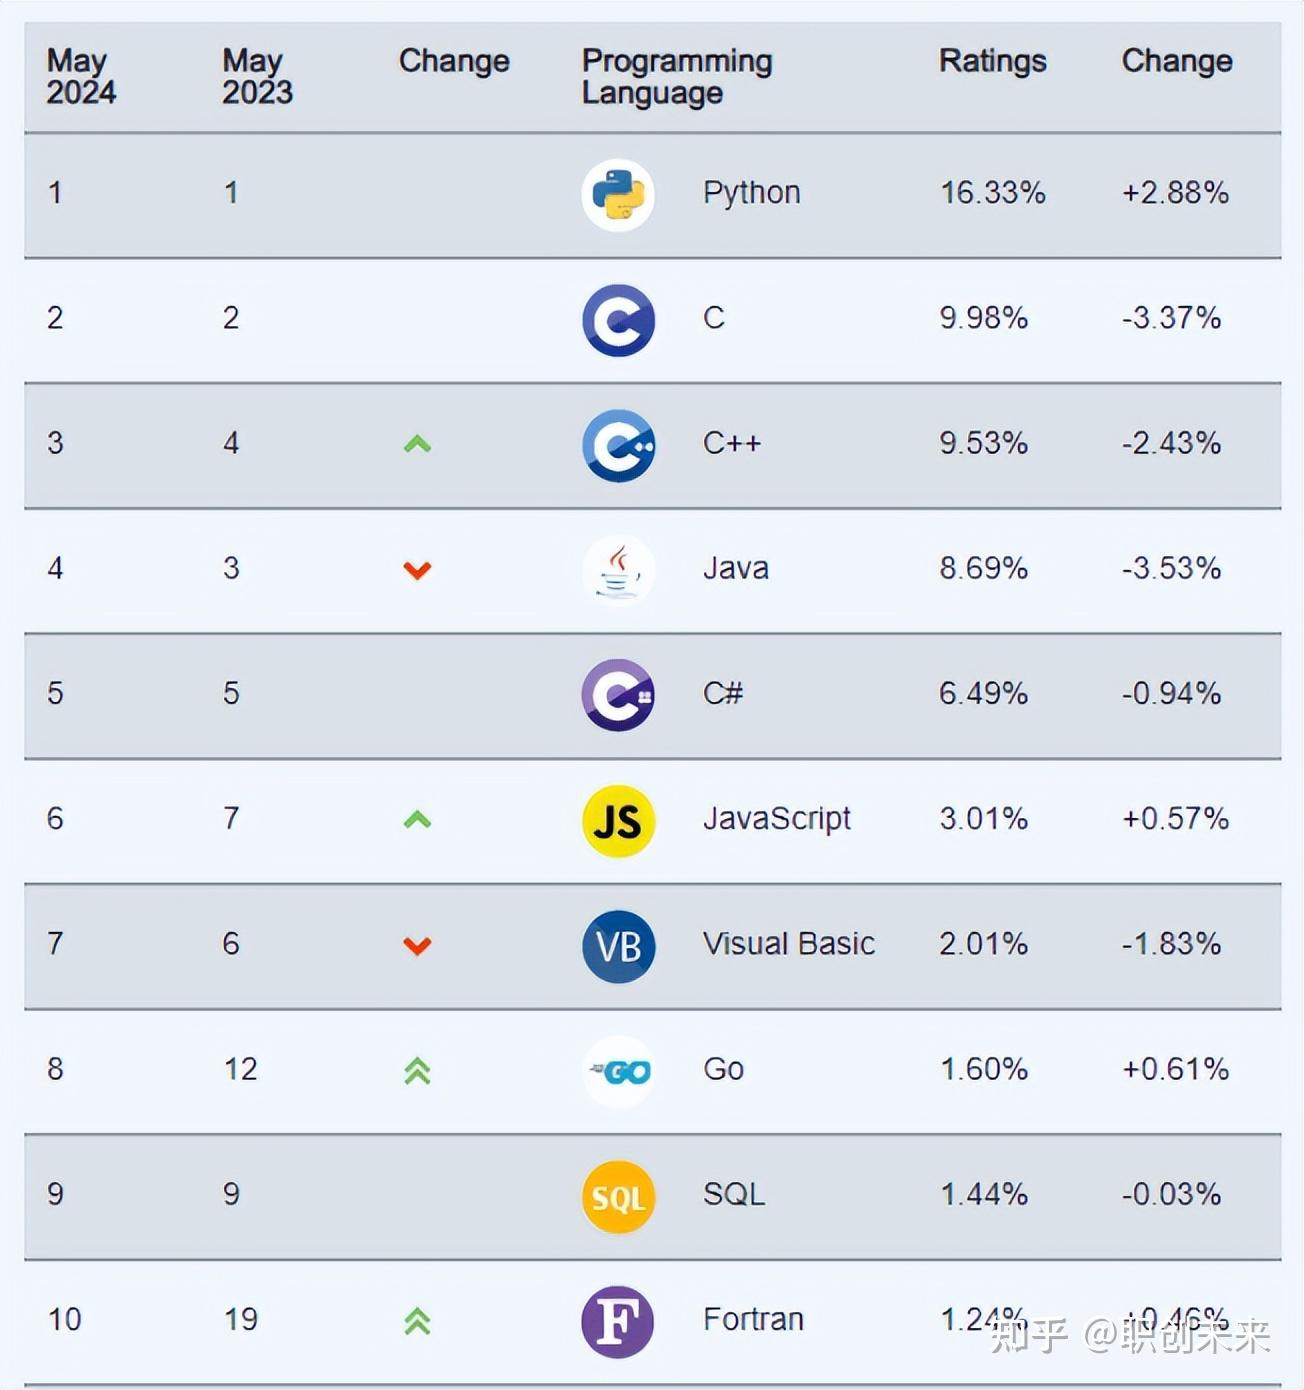Click the purple Fortran F icon
Viewport: 1304px width, 1390px height.
pos(618,1322)
